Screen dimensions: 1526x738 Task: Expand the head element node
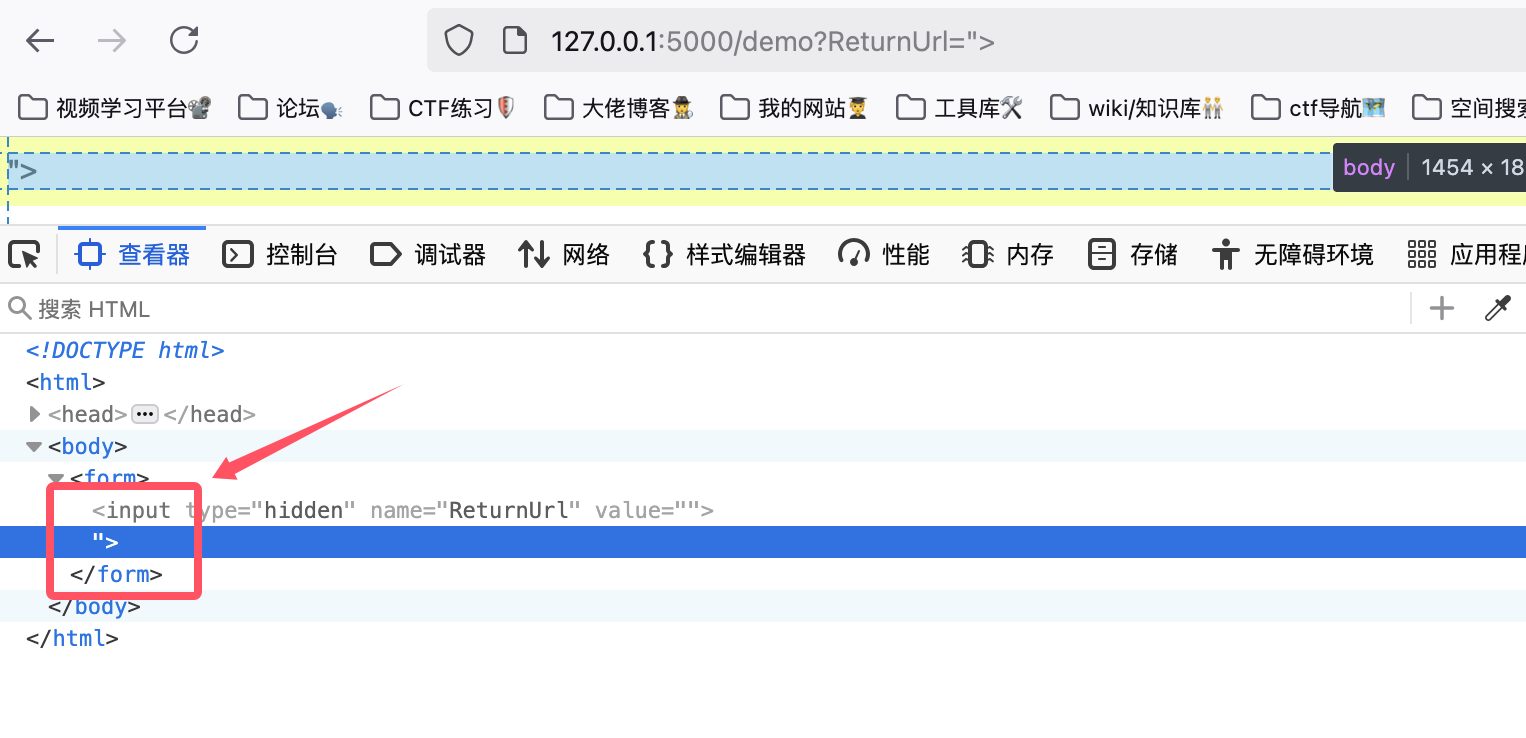click(35, 414)
